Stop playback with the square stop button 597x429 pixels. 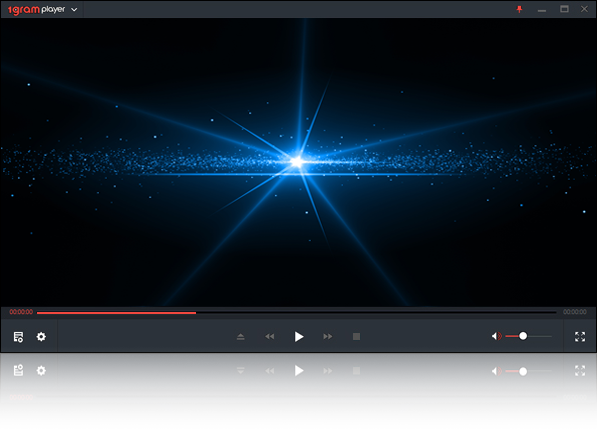pos(356,337)
